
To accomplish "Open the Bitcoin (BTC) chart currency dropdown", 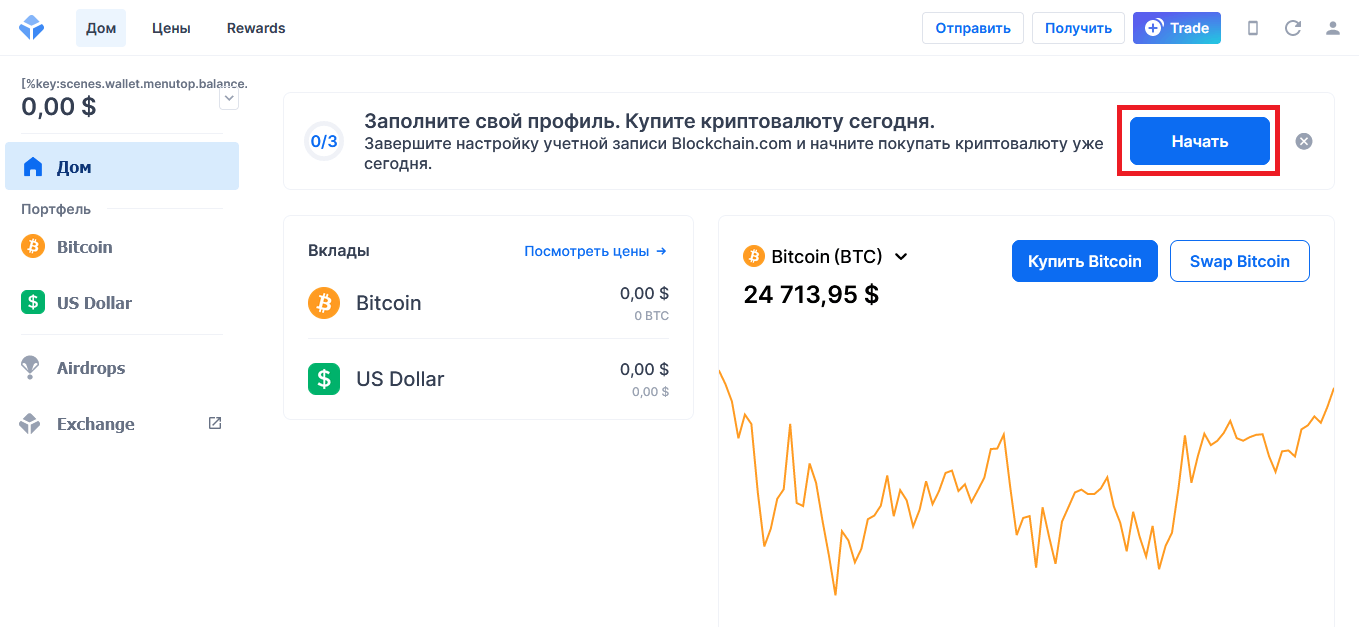I will click(900, 257).
